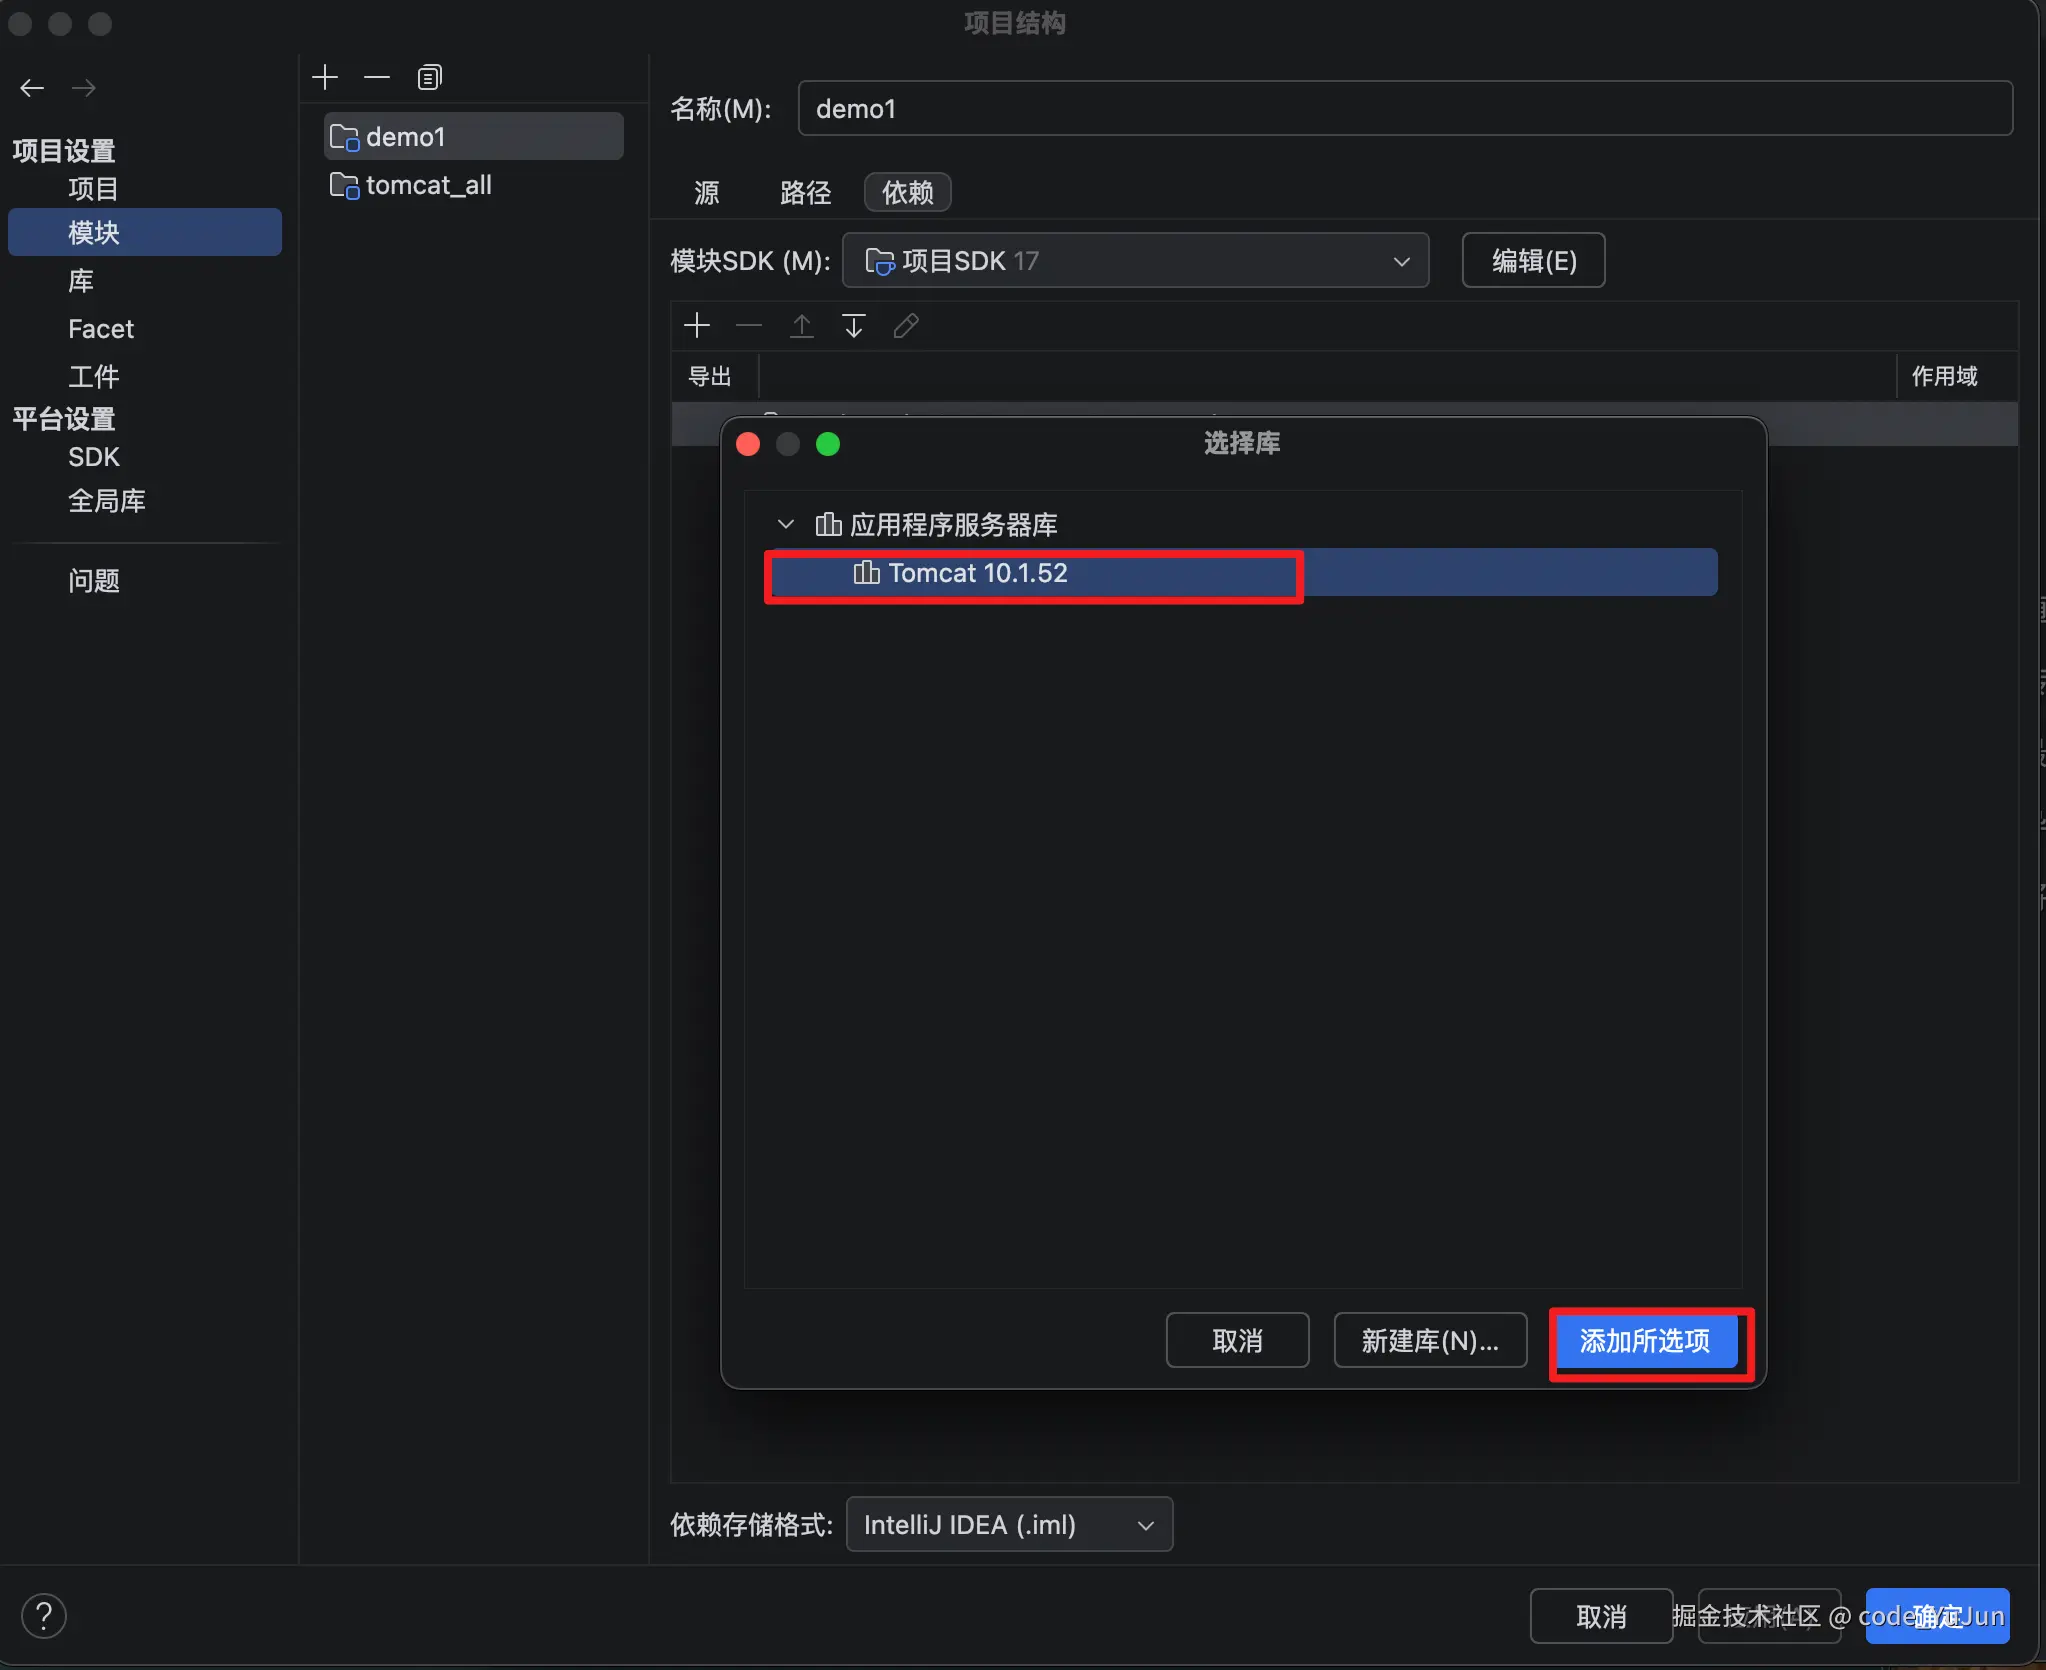The image size is (2046, 1670).
Task: Open the module SDK dropdown
Action: pyautogui.click(x=1135, y=261)
